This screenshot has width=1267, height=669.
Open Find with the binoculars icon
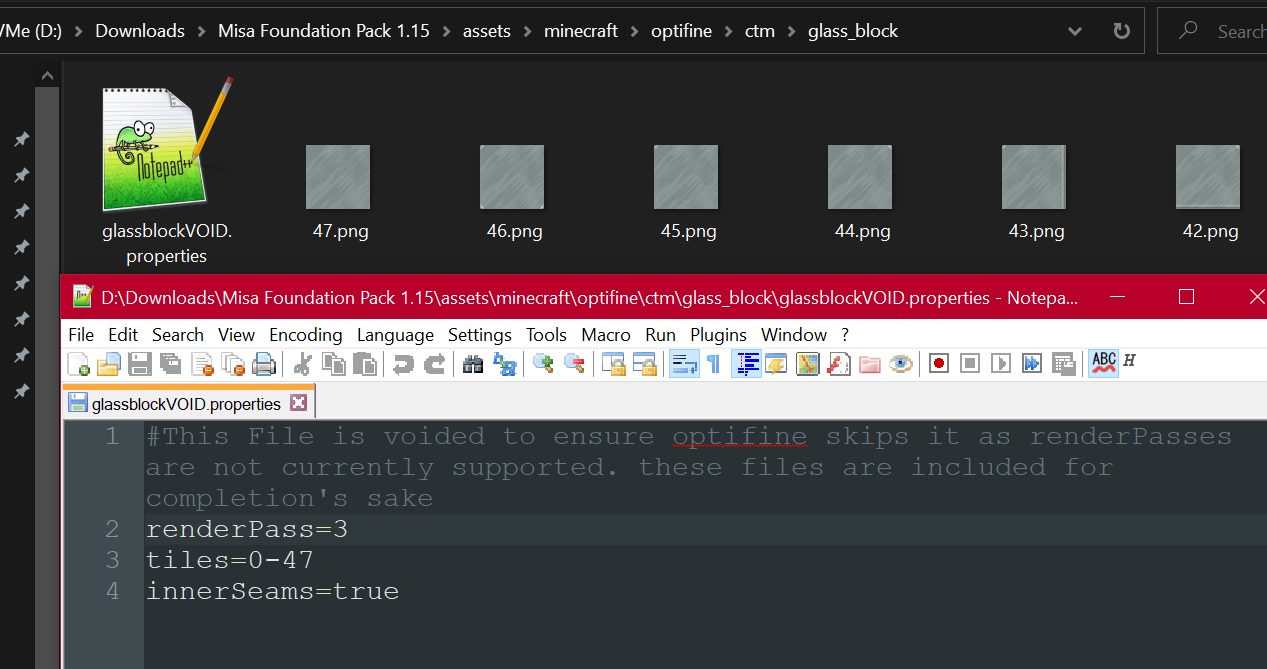472,363
